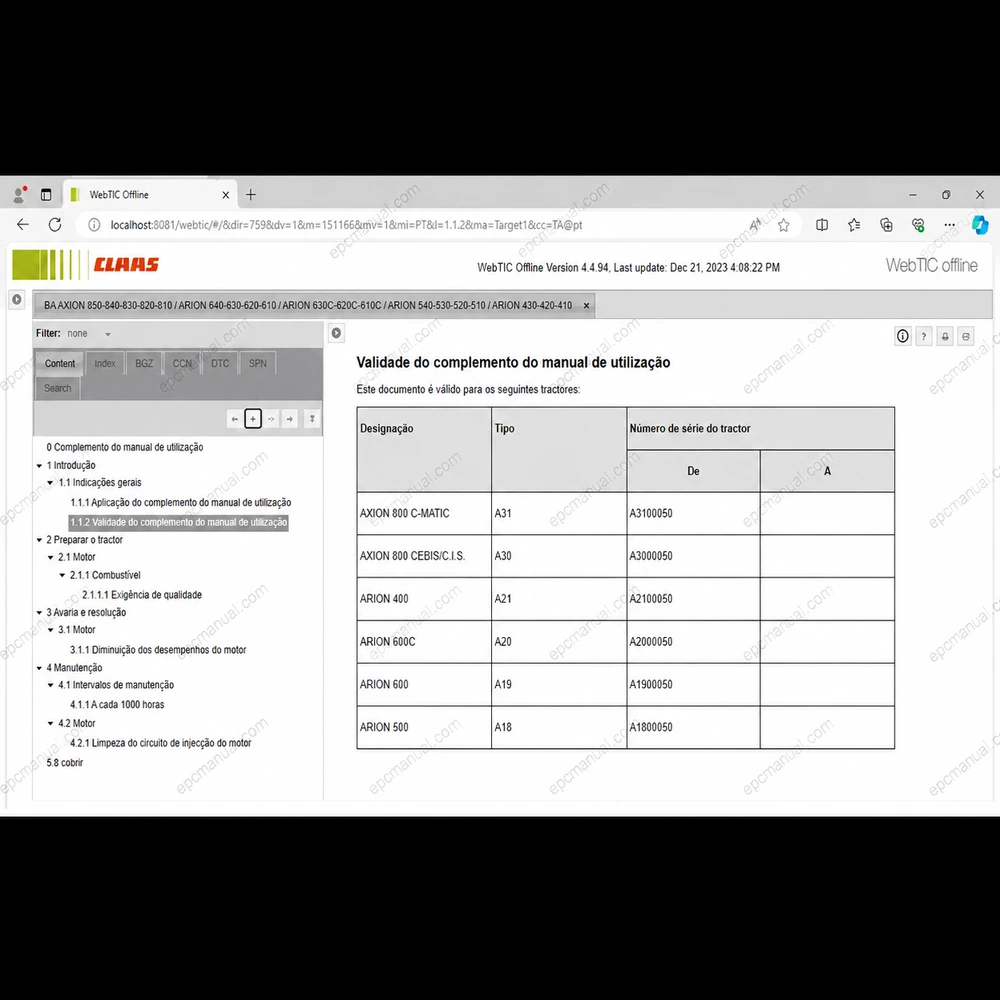Click the bookmark pin icon beside help
Screen dimensions: 1000x1000
[x=945, y=336]
